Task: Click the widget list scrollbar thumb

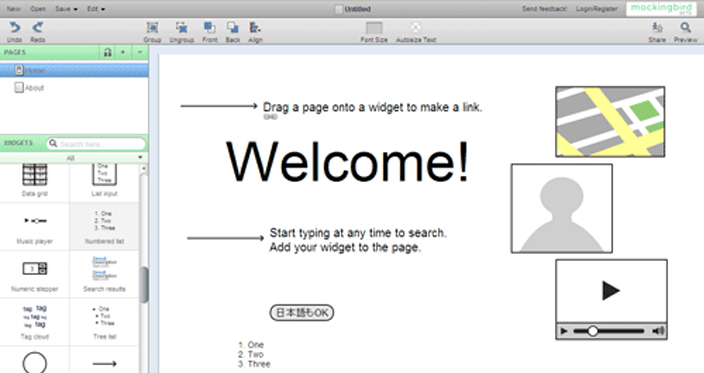Action: pyautogui.click(x=144, y=285)
